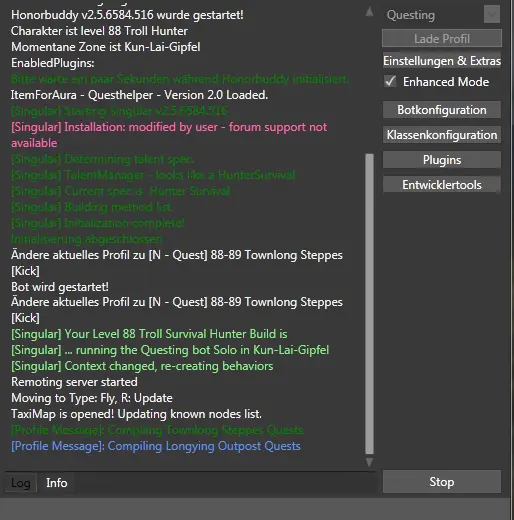Switch to the Log tab
514x520 pixels.
click(21, 483)
